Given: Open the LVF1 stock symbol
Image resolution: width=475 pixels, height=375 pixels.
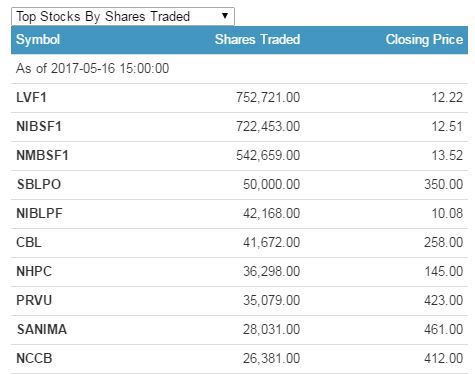Looking at the screenshot, I should [x=31, y=98].
